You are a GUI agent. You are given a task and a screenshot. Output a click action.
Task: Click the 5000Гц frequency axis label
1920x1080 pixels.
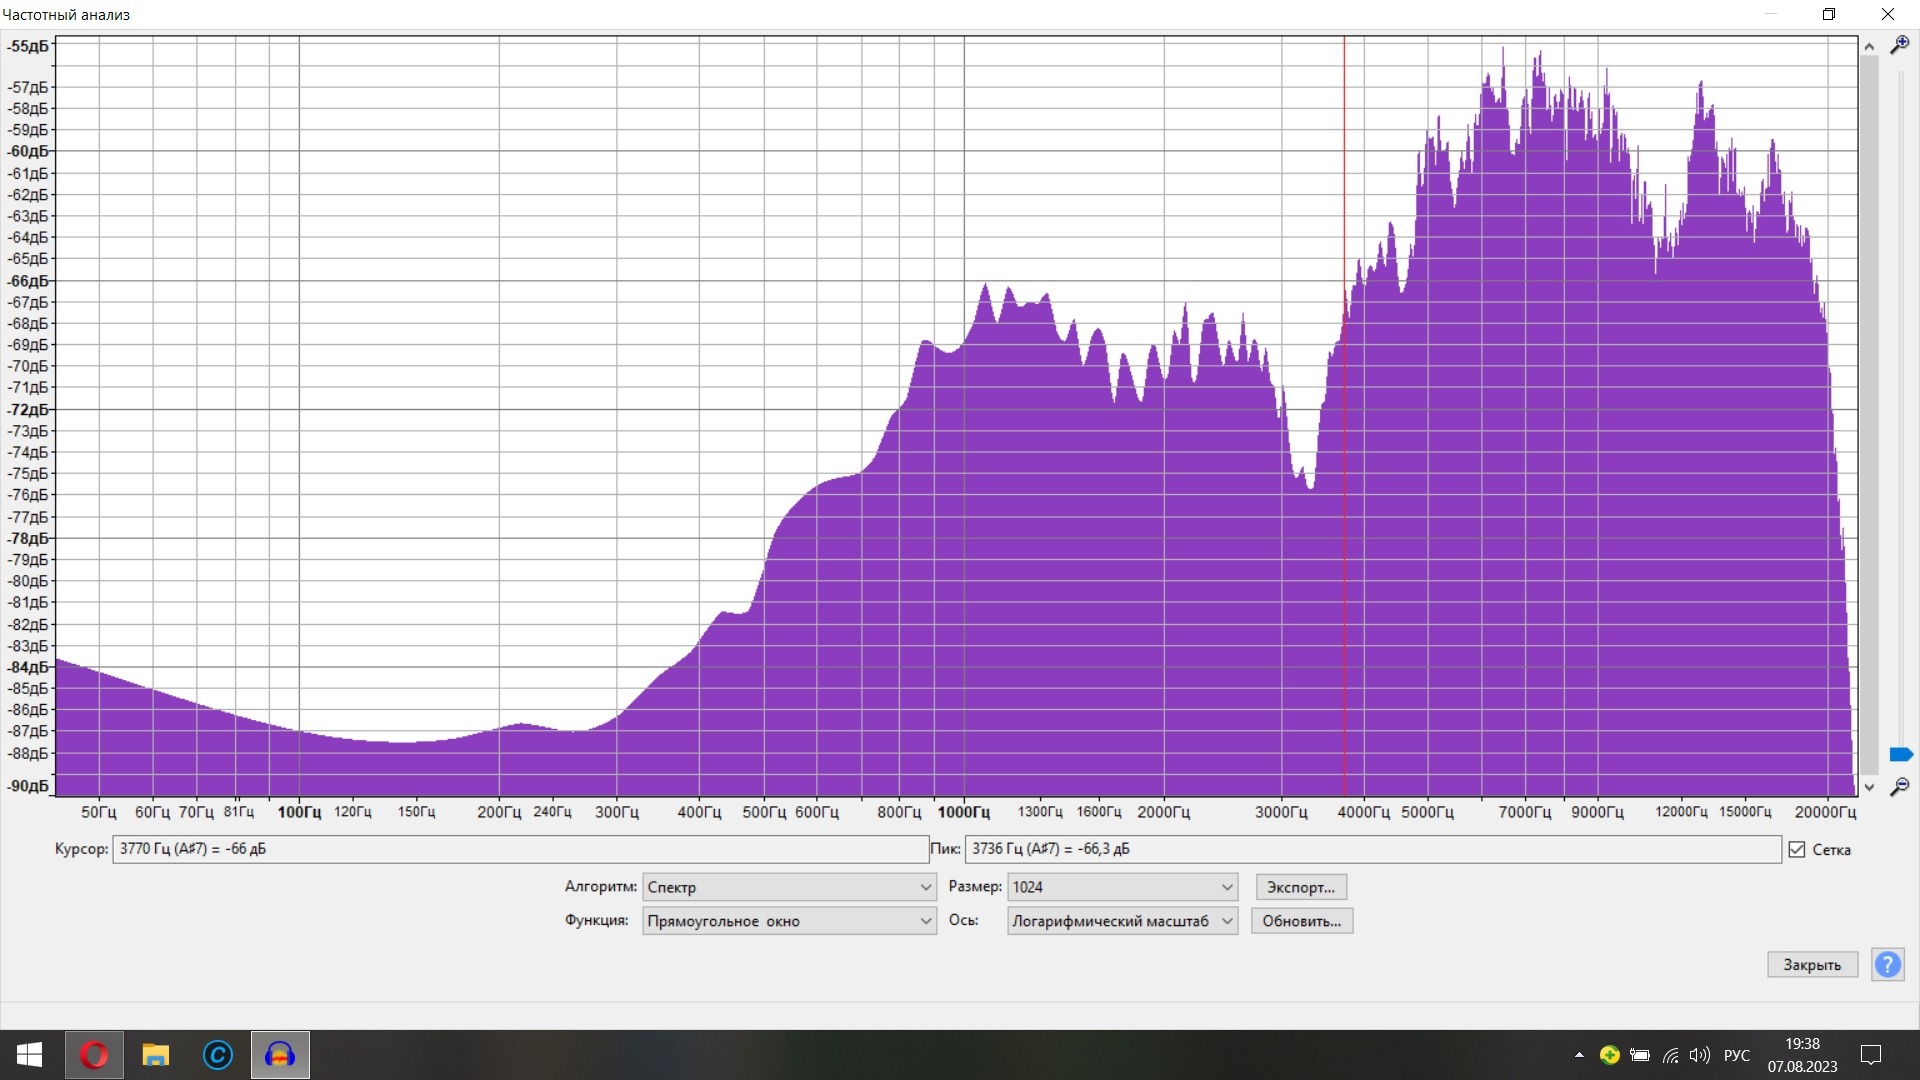(x=1427, y=812)
